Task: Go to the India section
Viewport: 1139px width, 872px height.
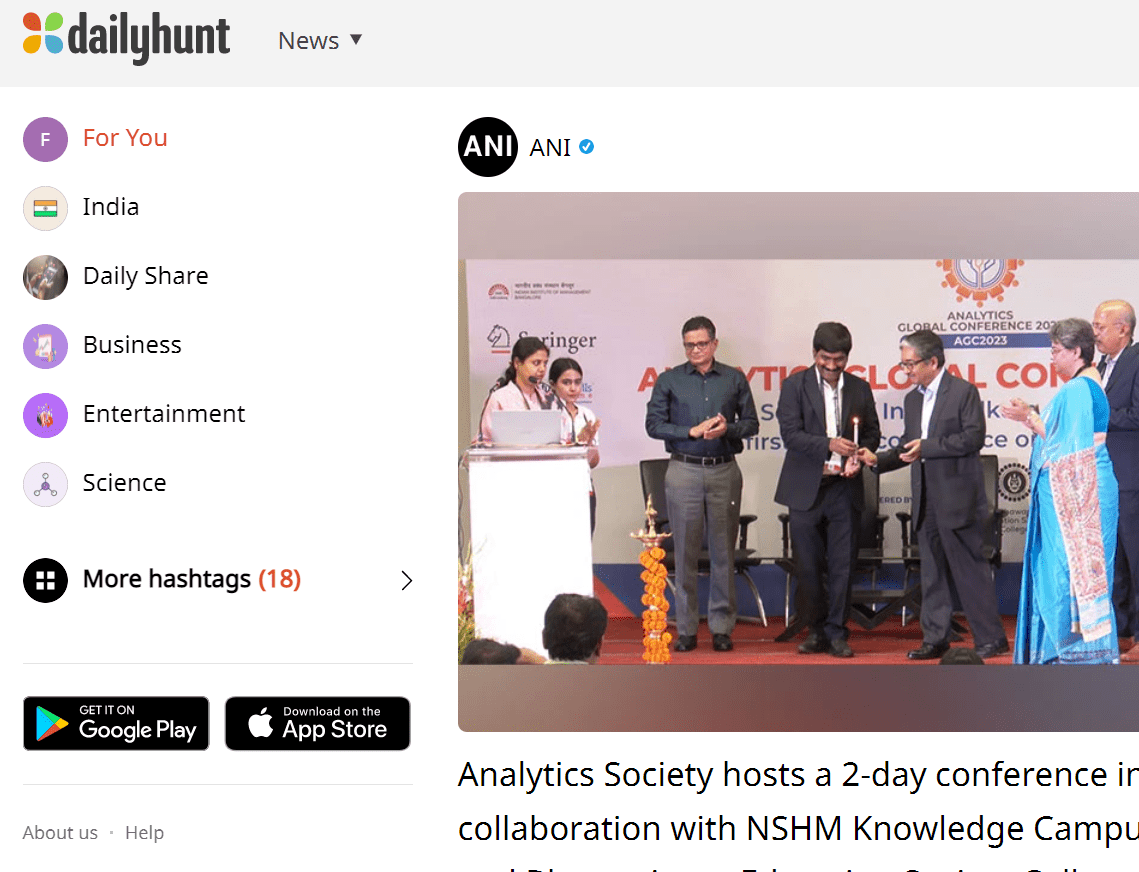Action: 110,206
